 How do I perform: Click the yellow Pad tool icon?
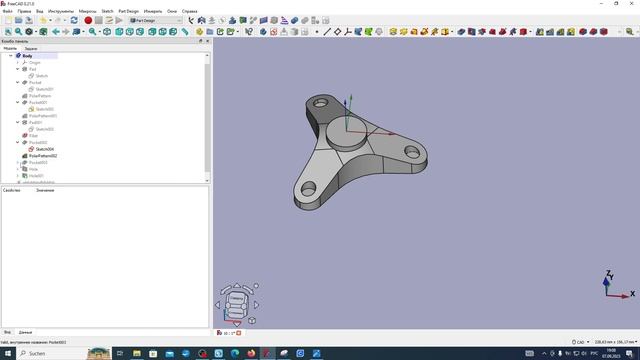[393, 32]
